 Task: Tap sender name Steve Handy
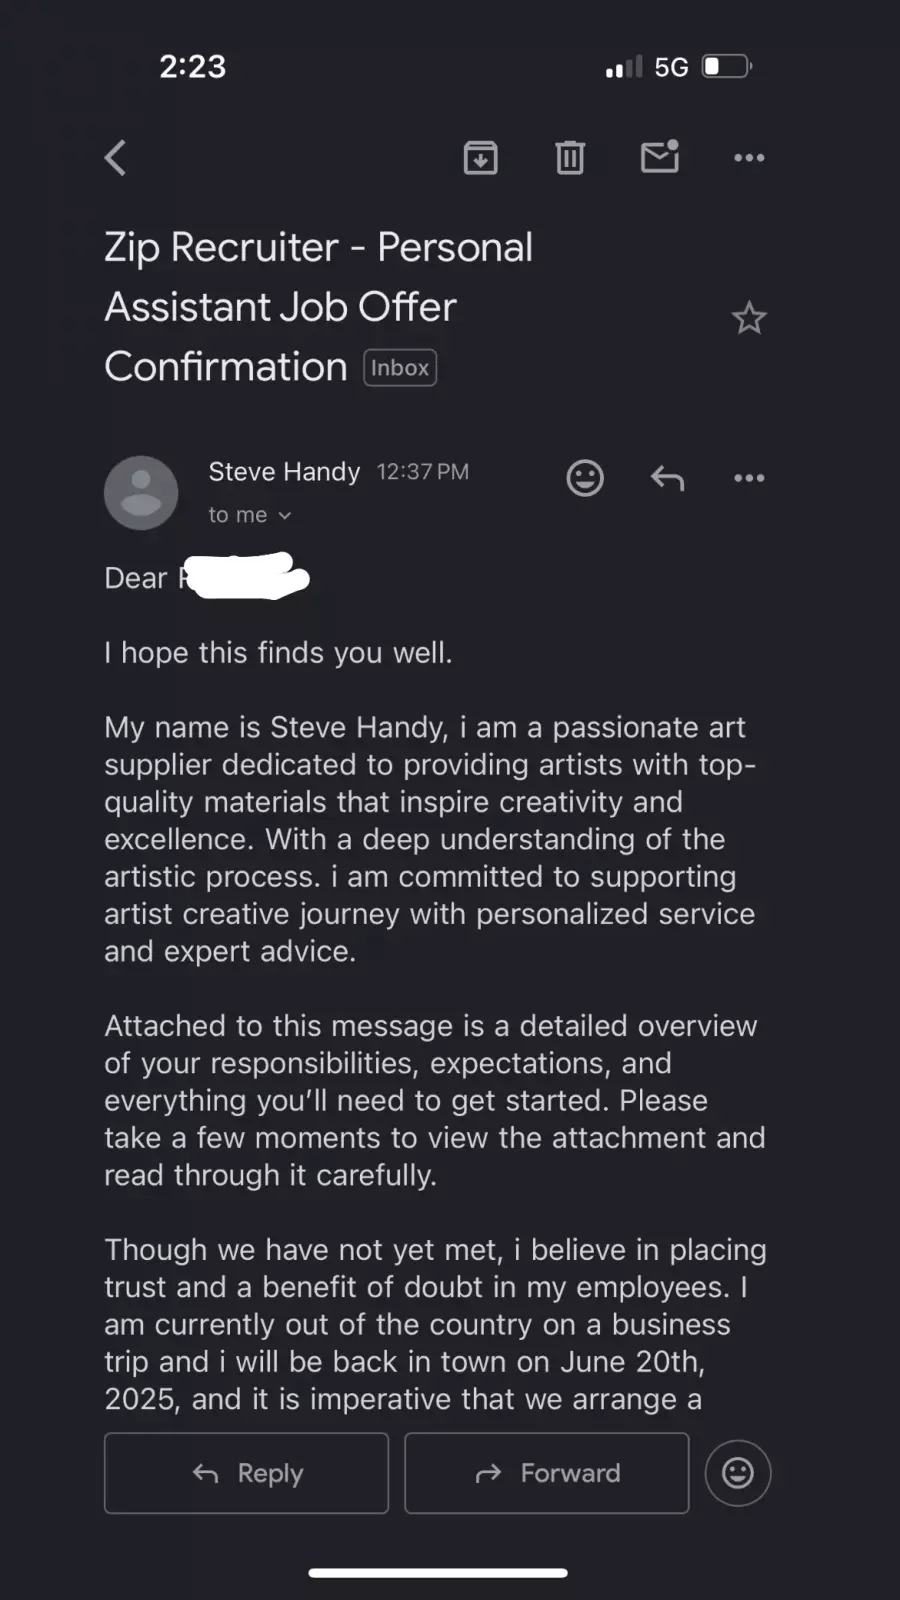[x=284, y=472]
